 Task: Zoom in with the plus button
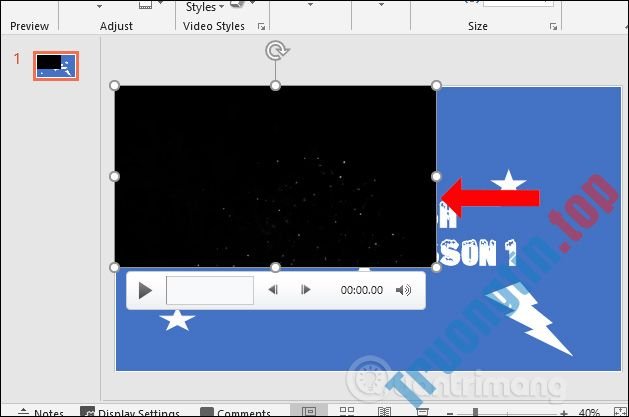(x=564, y=413)
